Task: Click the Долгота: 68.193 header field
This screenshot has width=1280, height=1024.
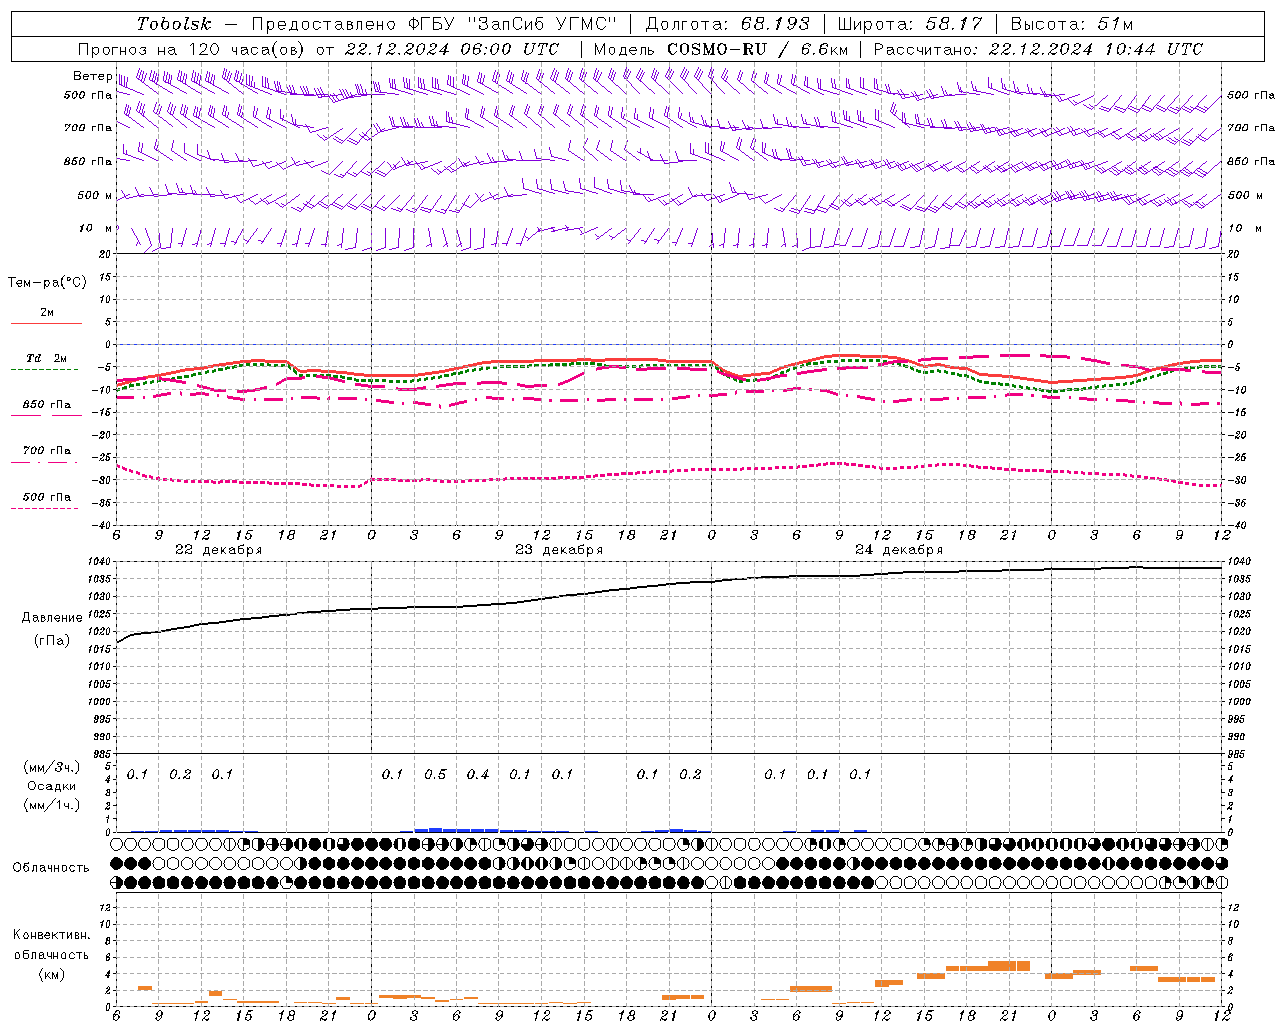Action: click(728, 24)
